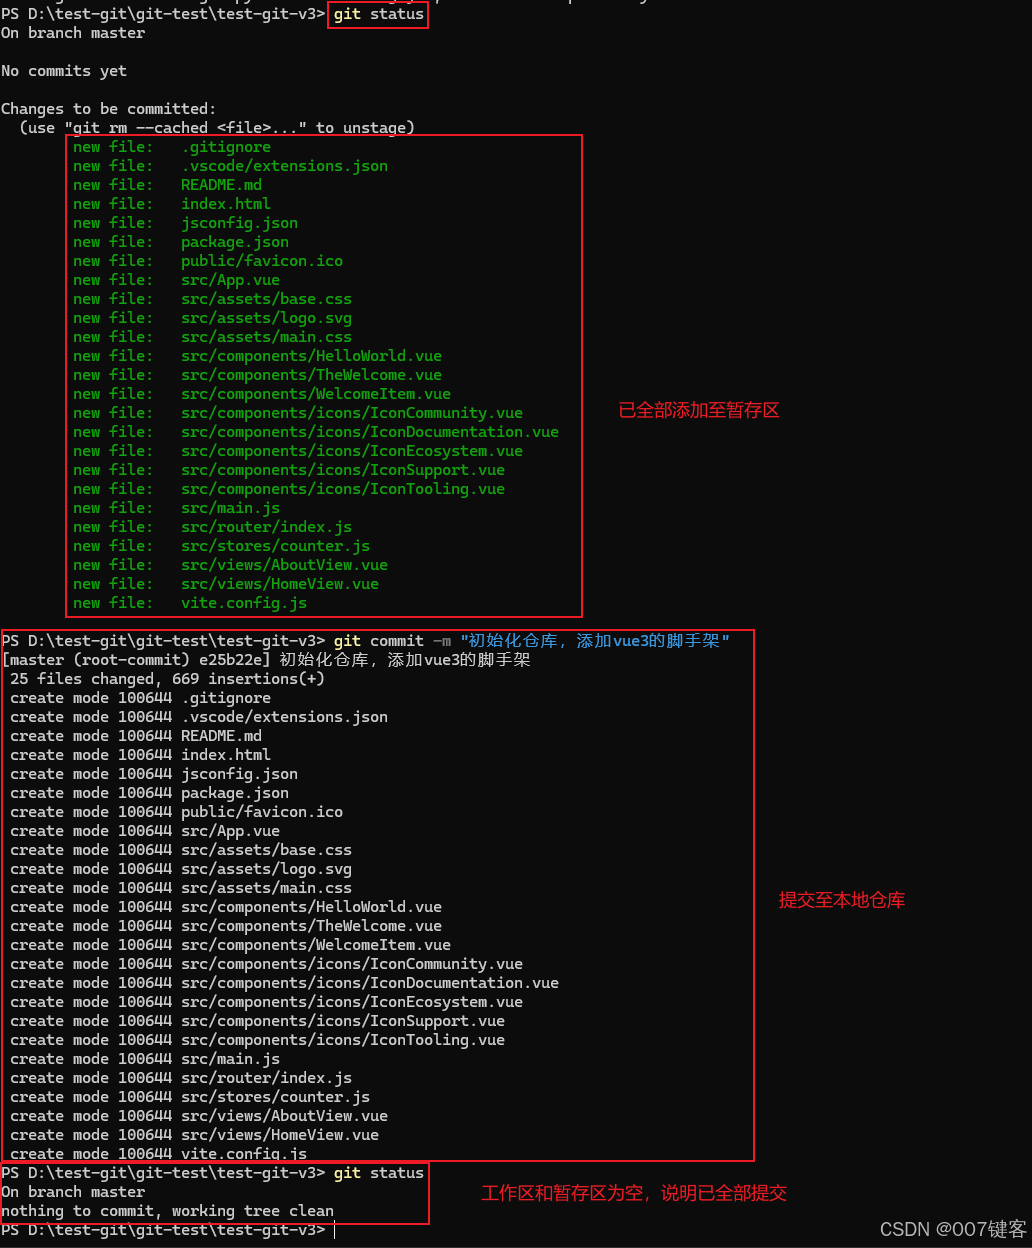Image resolution: width=1032 pixels, height=1248 pixels.
Task: Click the "create mode 100644 src/assets/main.css" line
Action: pyautogui.click(x=181, y=888)
